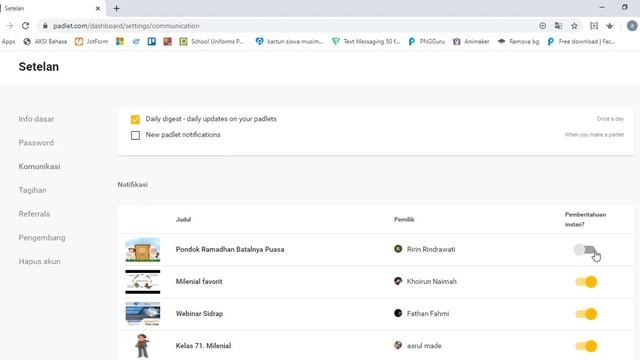Click owner name Khoirun Naimah

(431, 282)
